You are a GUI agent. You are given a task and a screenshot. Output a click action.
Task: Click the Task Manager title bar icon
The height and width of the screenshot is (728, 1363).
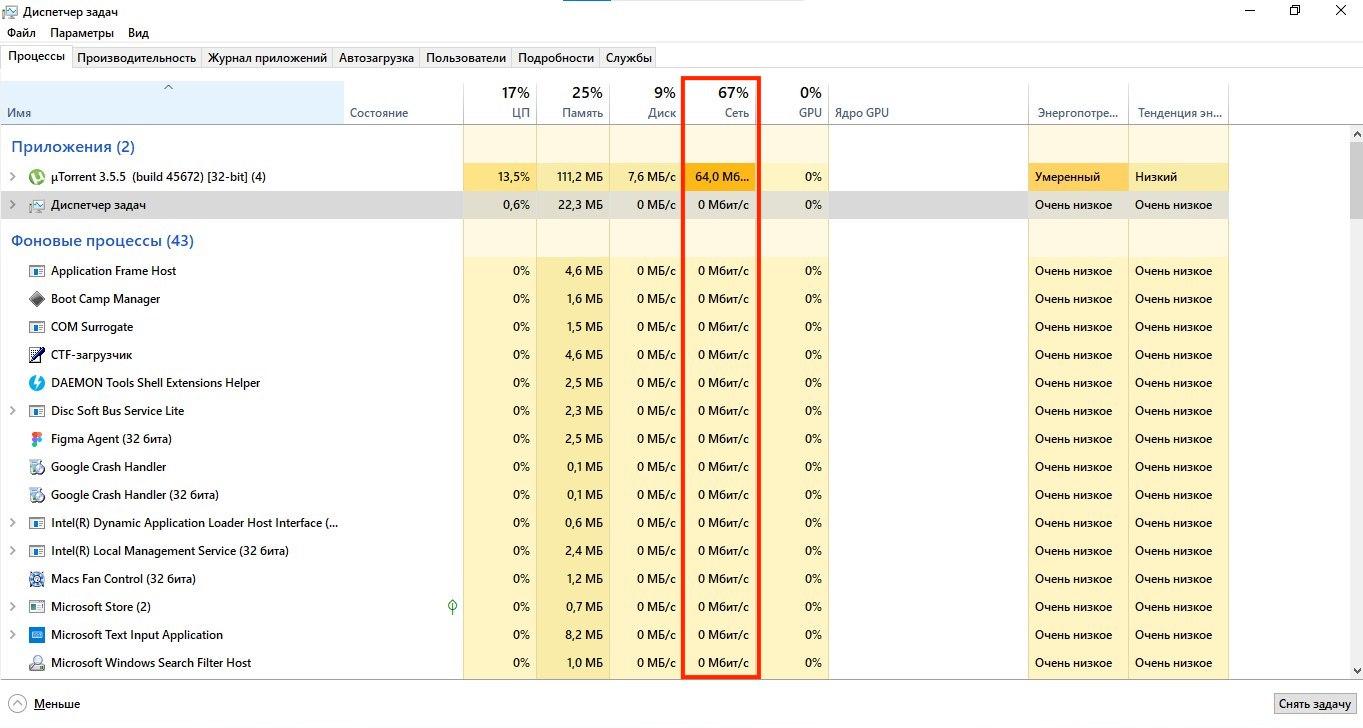point(11,11)
